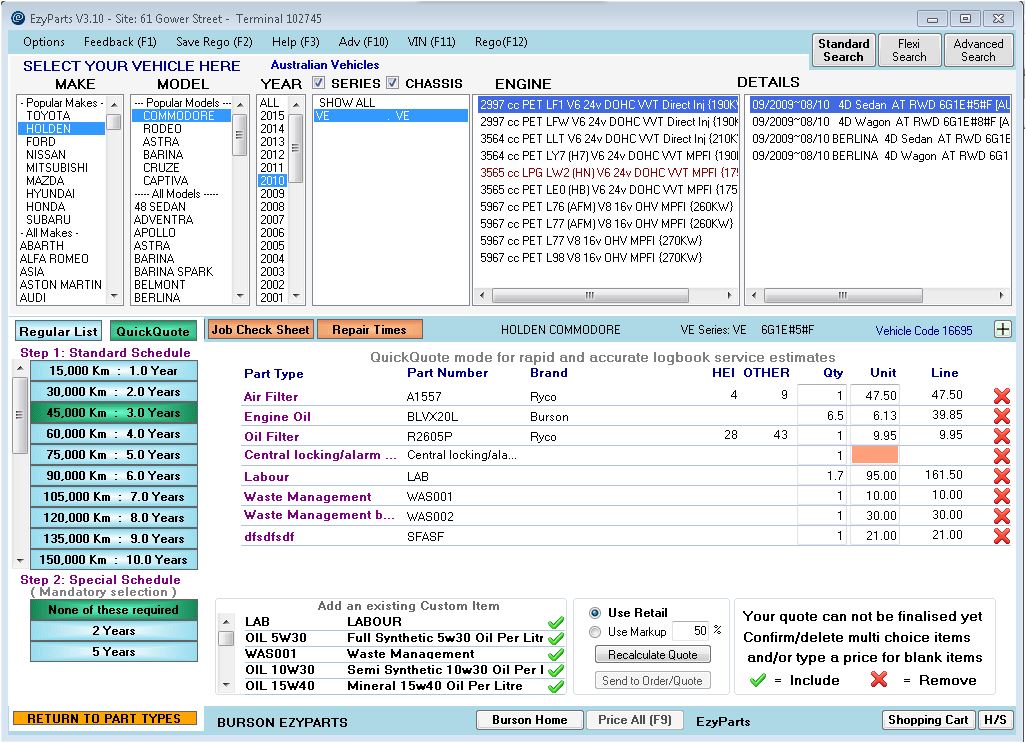
Task: Click the plus icon beside Vehicle Code
Action: 1002,329
